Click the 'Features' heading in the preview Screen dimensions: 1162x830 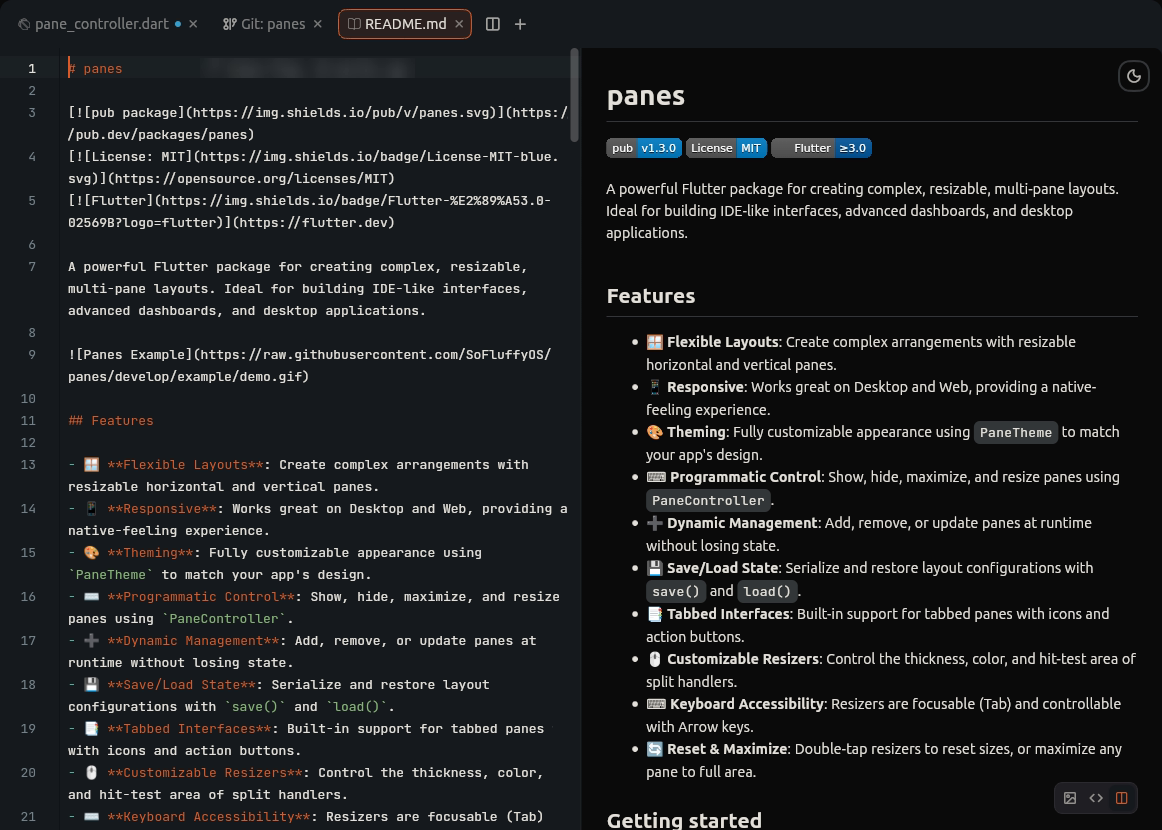point(651,296)
